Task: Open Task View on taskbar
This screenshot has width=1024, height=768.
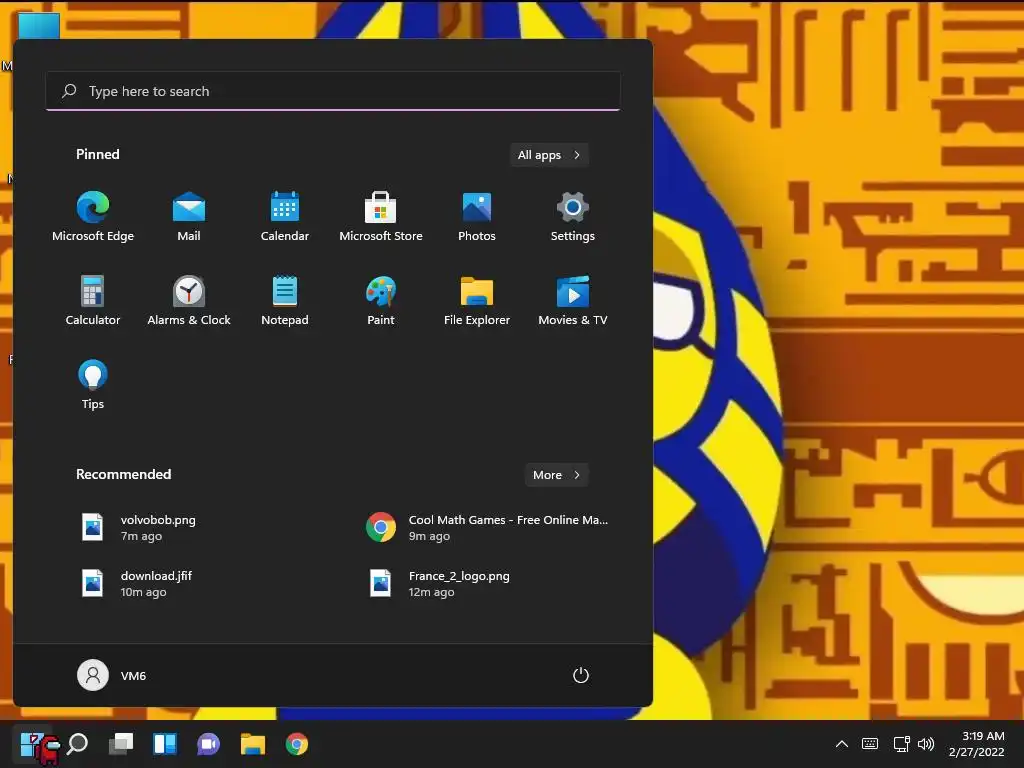Action: [x=121, y=744]
